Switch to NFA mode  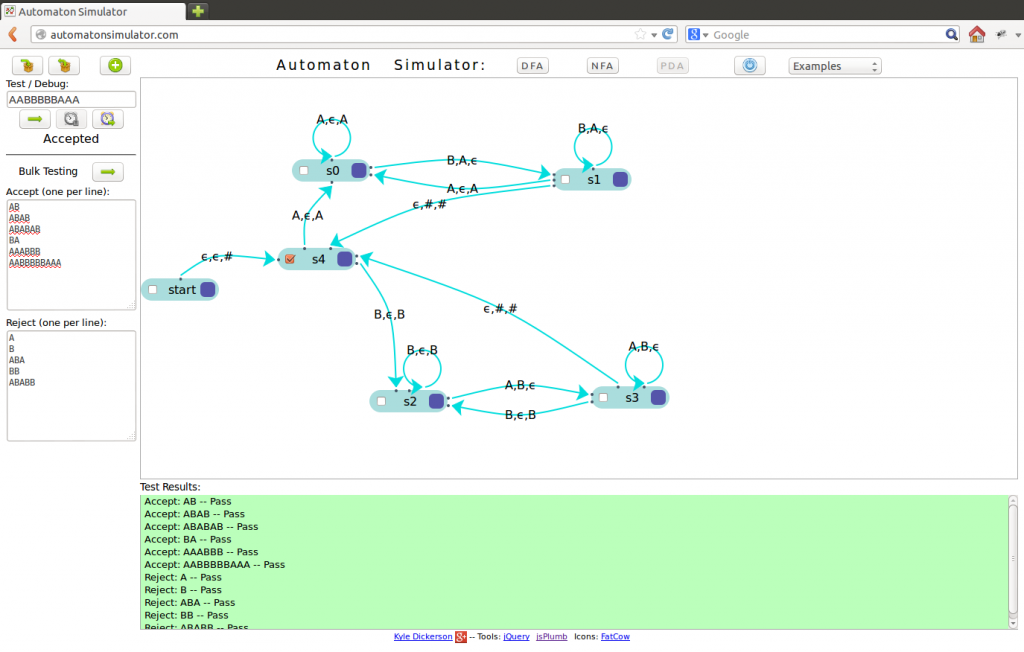tap(602, 66)
